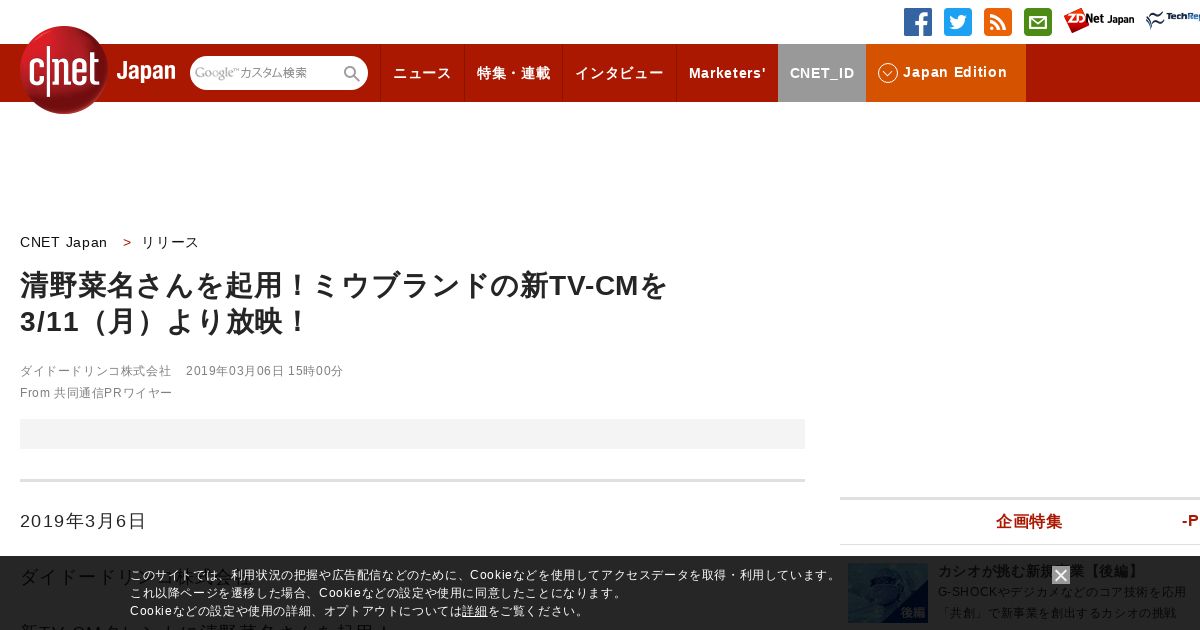This screenshot has height=630, width=1200.
Task: Open 詳細 link in cookie notice
Action: point(475,611)
